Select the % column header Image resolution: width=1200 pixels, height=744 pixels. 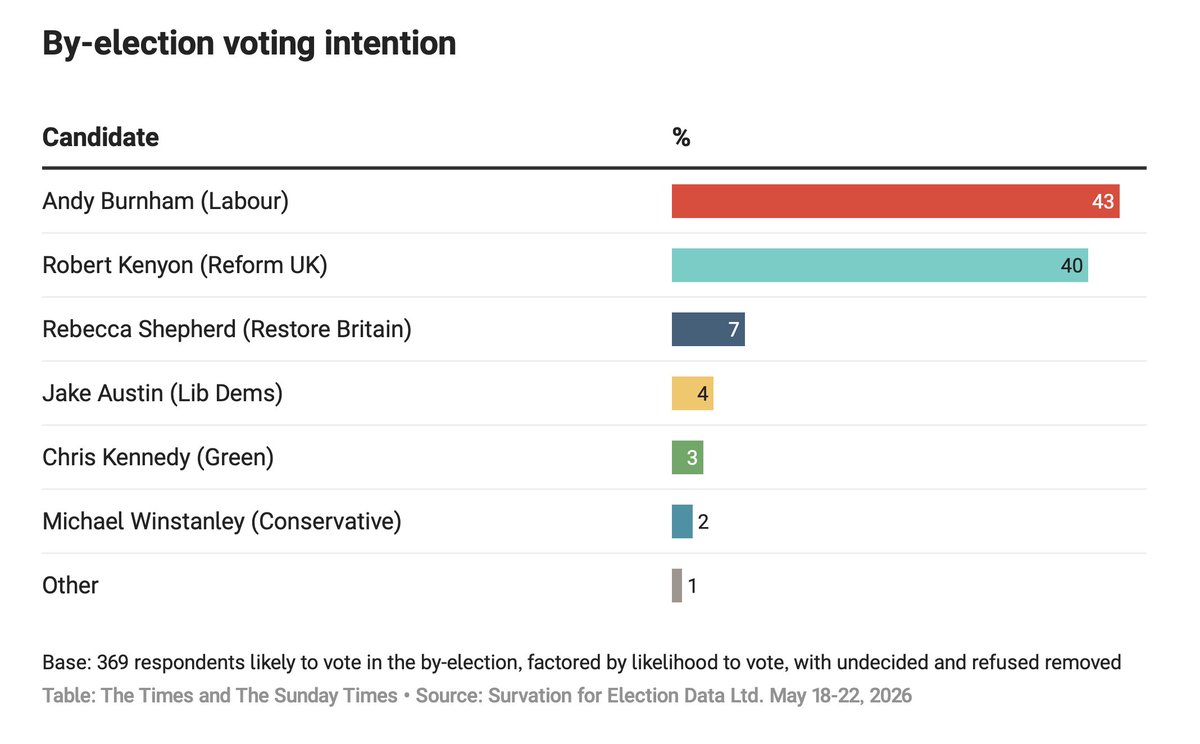click(x=681, y=137)
